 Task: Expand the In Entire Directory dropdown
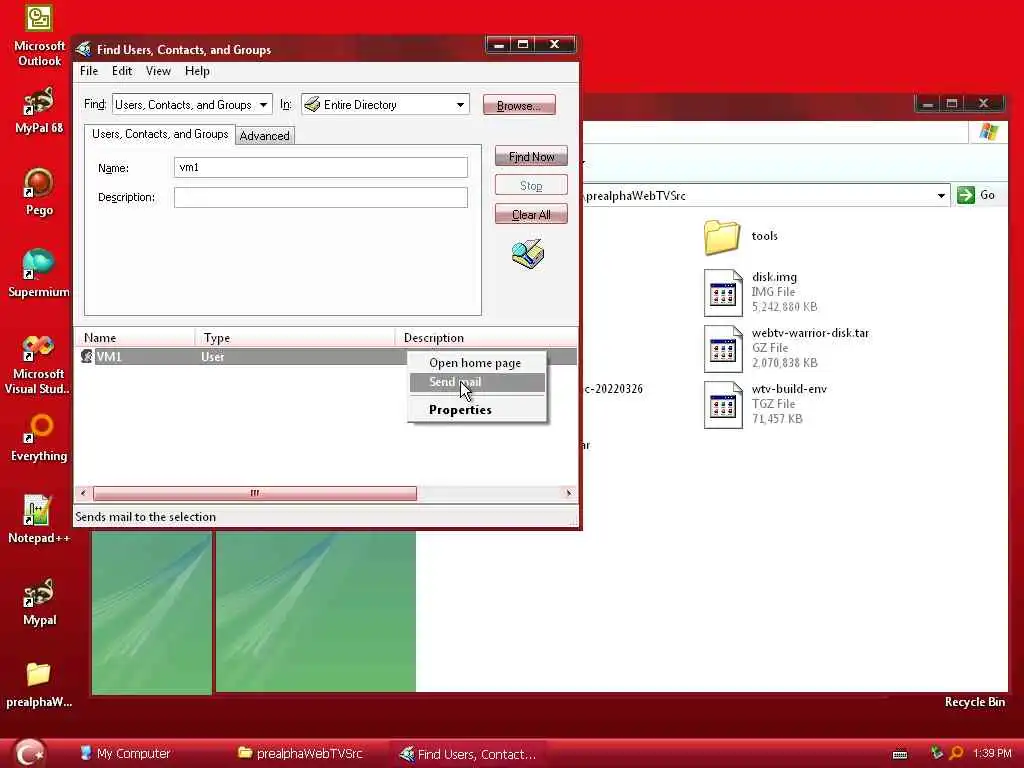pyautogui.click(x=460, y=105)
